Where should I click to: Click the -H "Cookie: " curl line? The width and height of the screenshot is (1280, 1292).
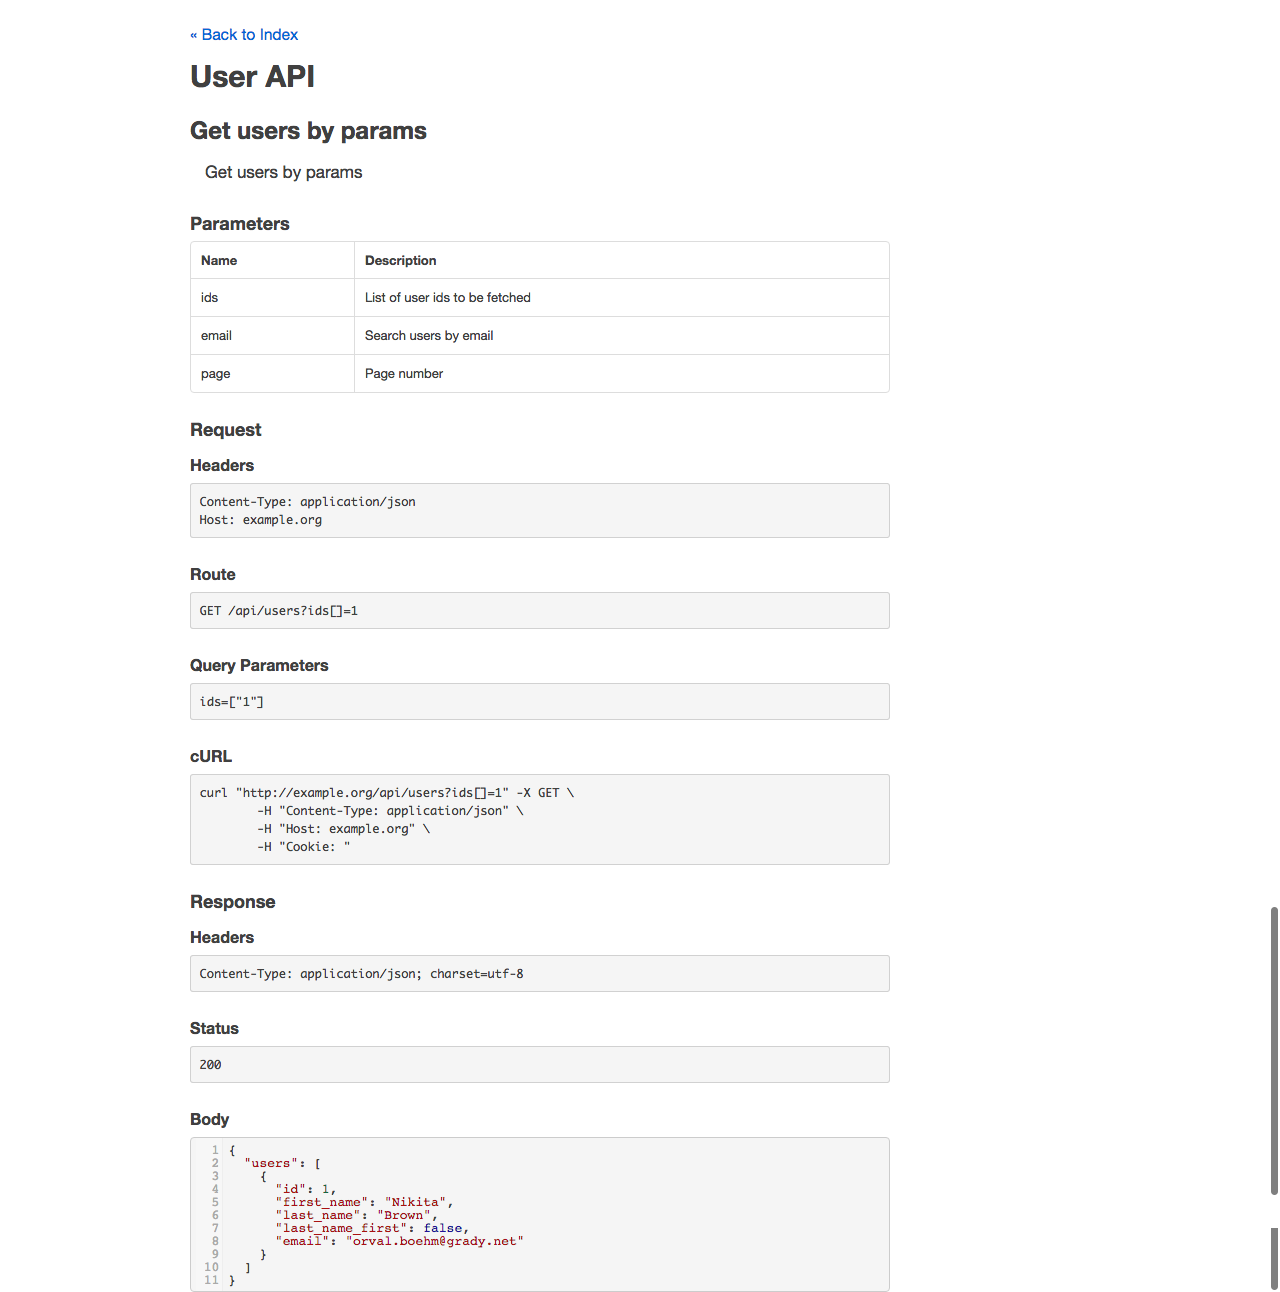tap(303, 847)
